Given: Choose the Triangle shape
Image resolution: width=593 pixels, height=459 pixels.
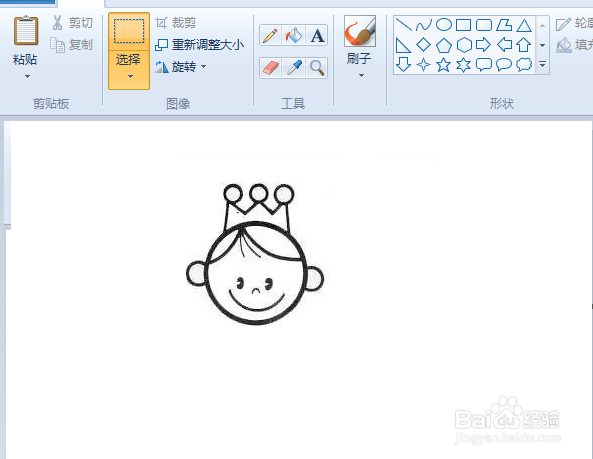Looking at the screenshot, I should [x=524, y=25].
